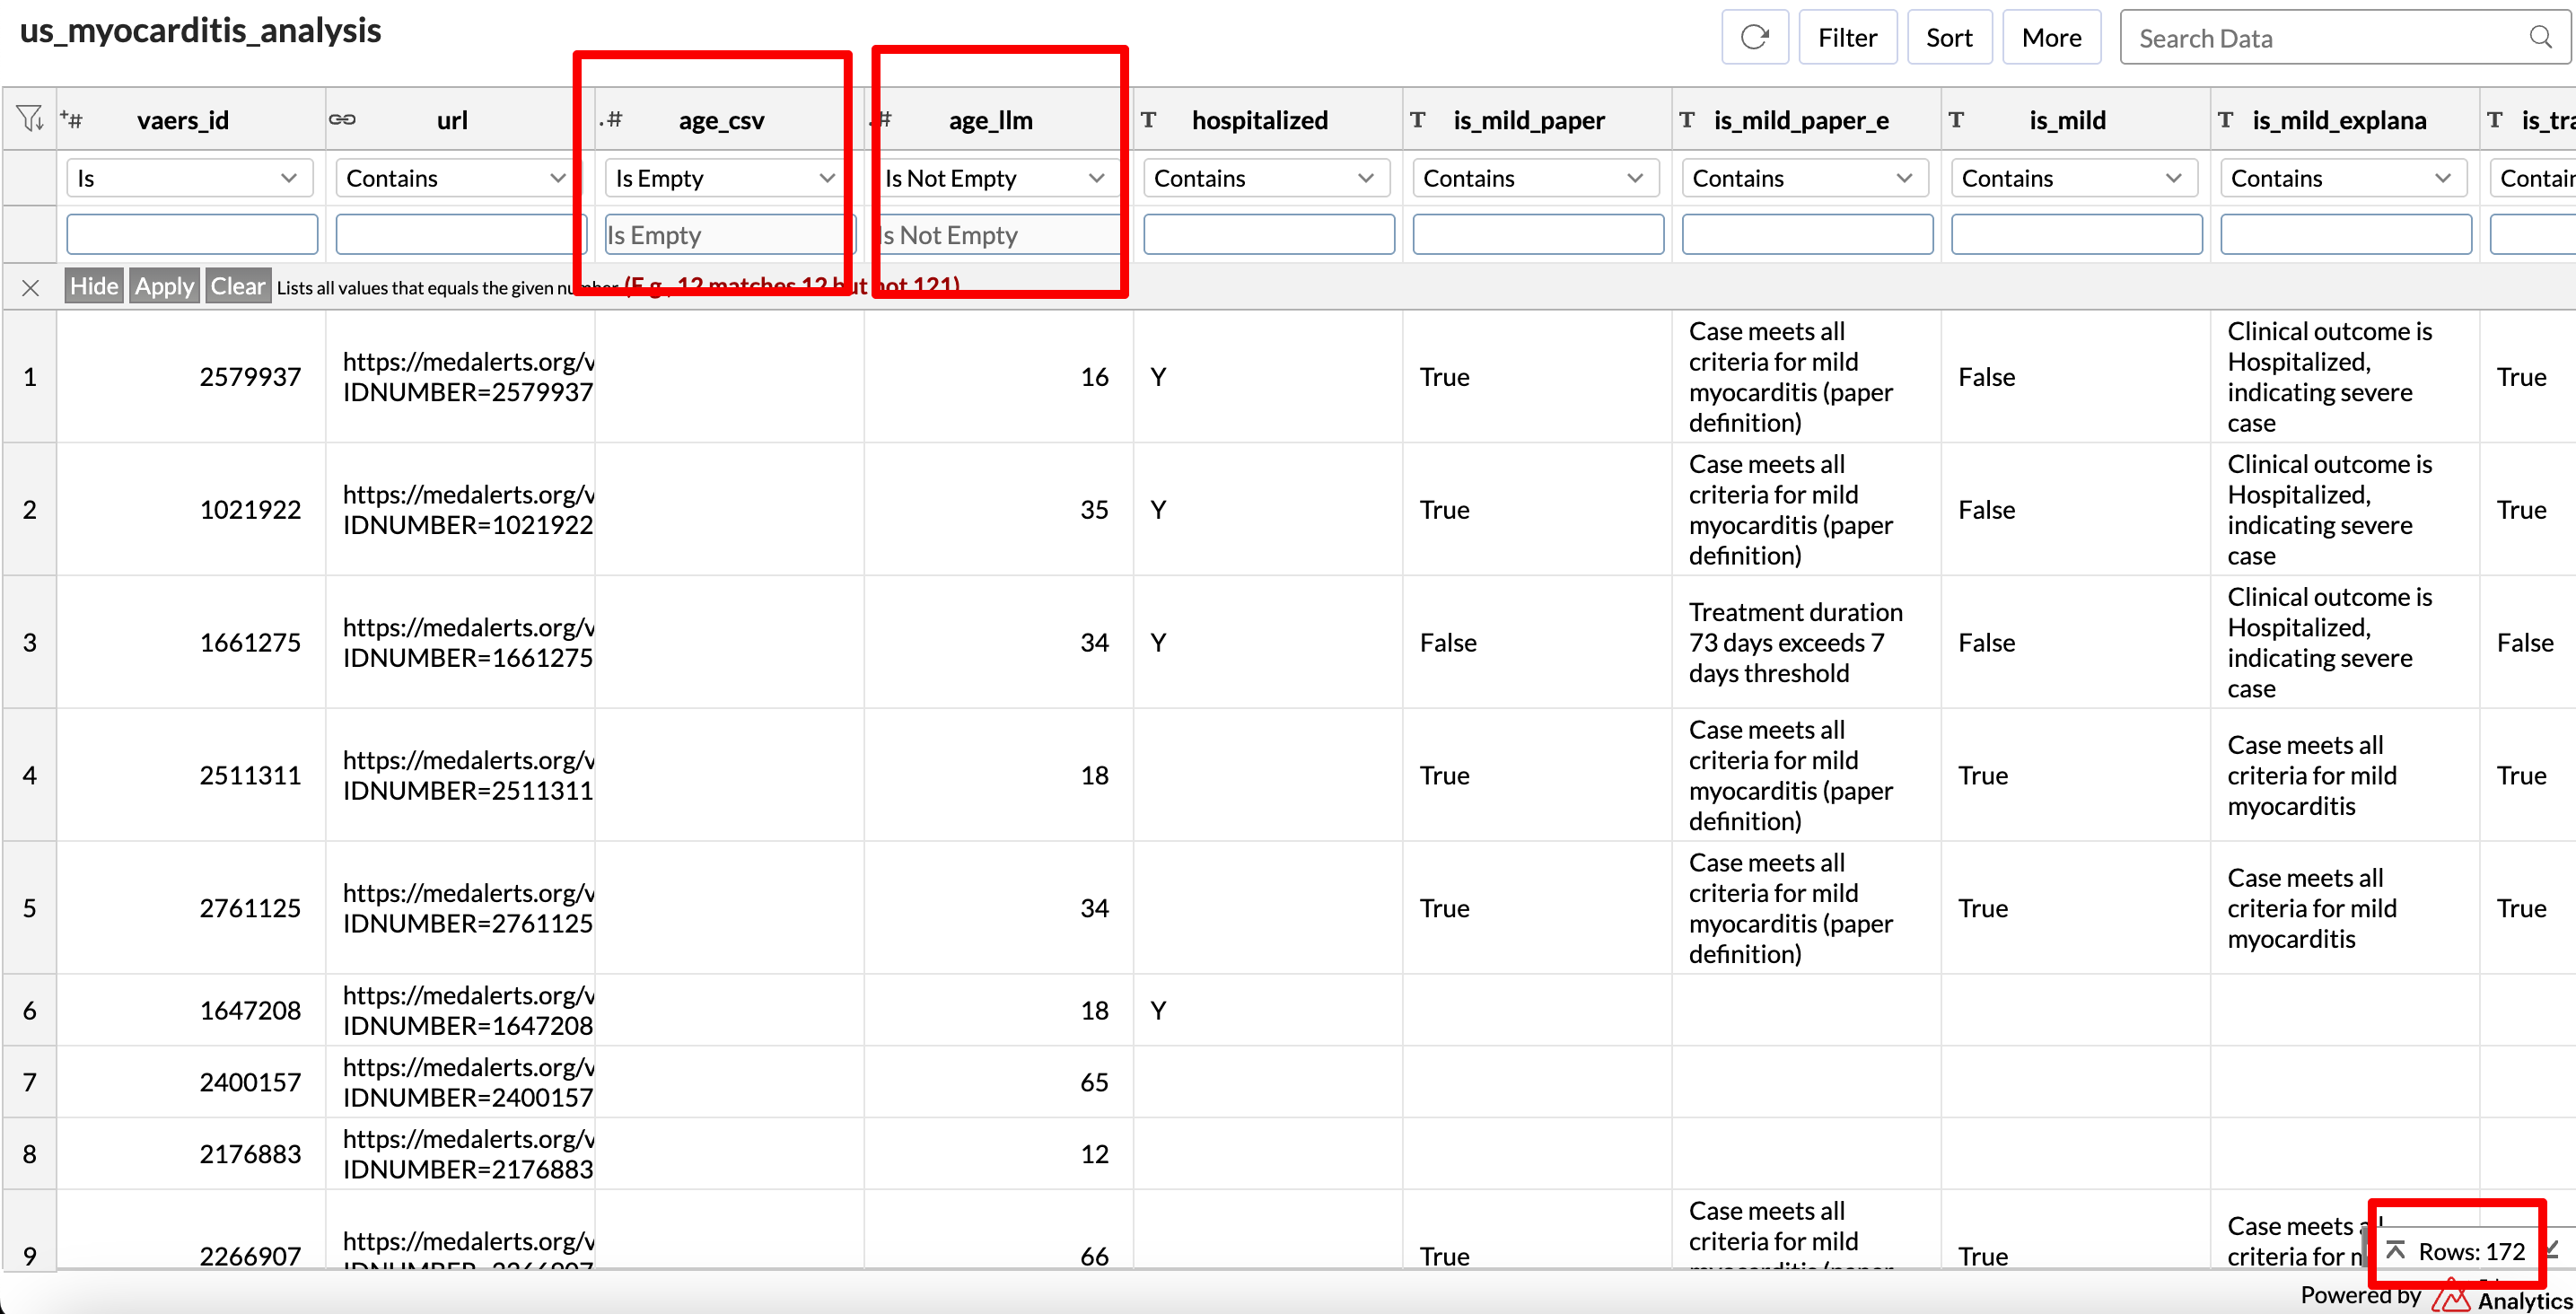Open the age_llm 'Is Not Empty' dropdown
The image size is (2576, 1314).
pyautogui.click(x=994, y=178)
